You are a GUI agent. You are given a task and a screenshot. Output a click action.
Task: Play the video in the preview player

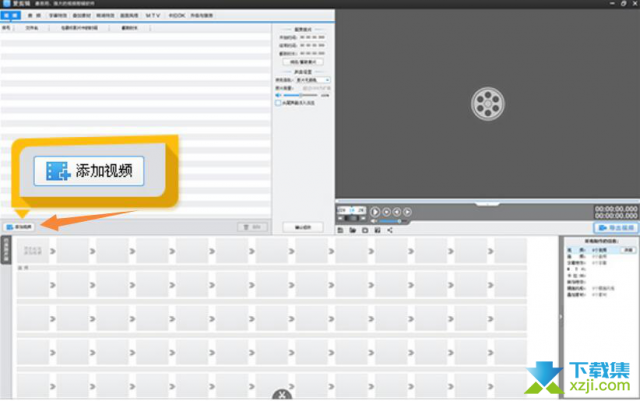coord(375,212)
